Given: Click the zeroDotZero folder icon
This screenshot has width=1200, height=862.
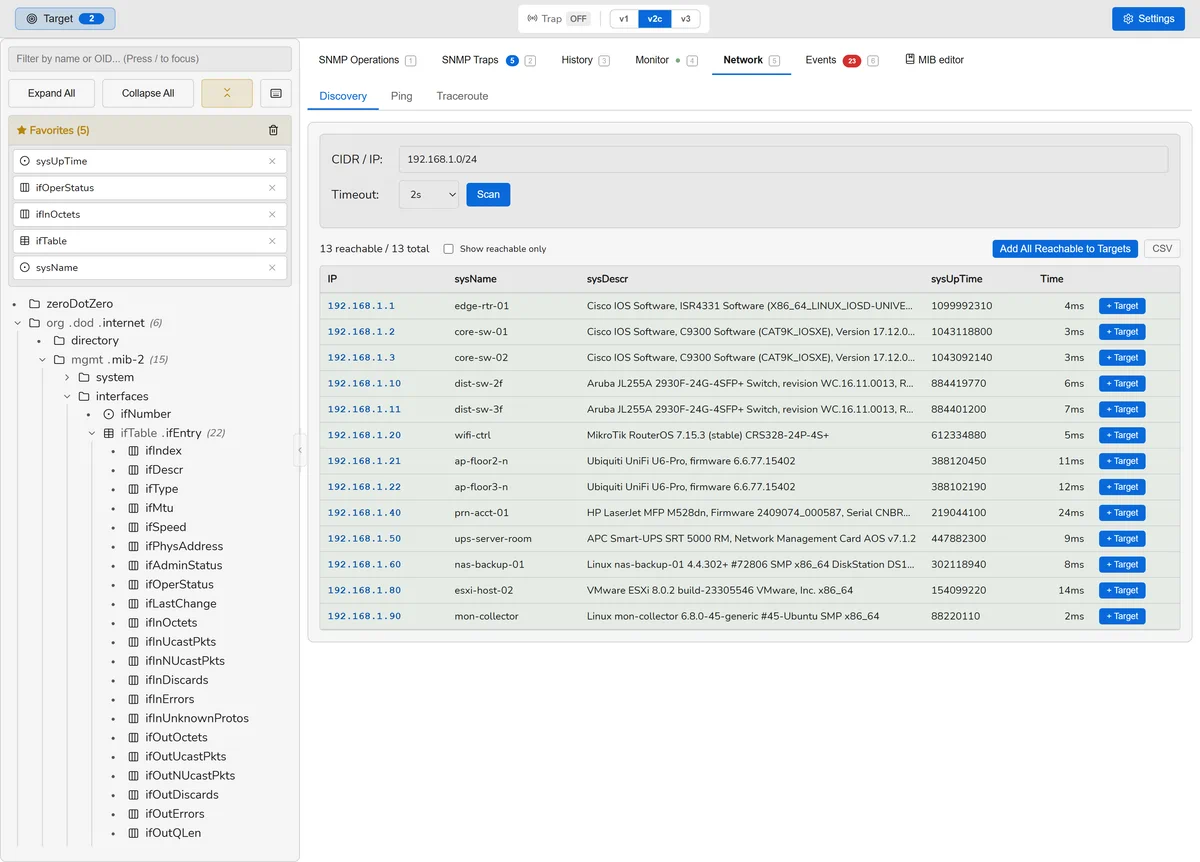Looking at the screenshot, I should [x=35, y=304].
